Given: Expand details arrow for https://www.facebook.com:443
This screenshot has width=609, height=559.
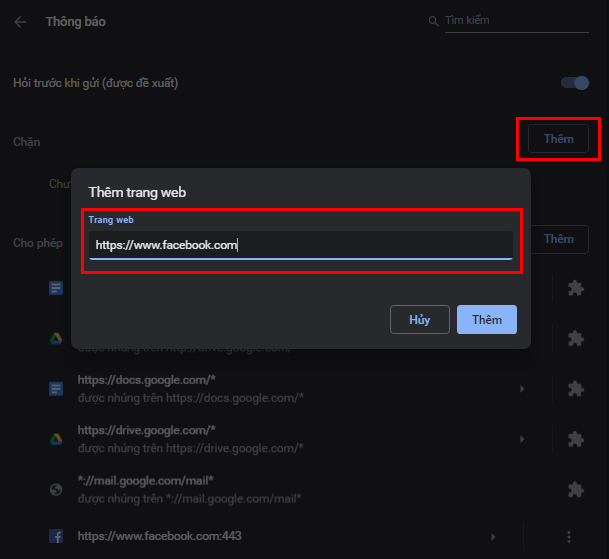Looking at the screenshot, I should click(493, 537).
